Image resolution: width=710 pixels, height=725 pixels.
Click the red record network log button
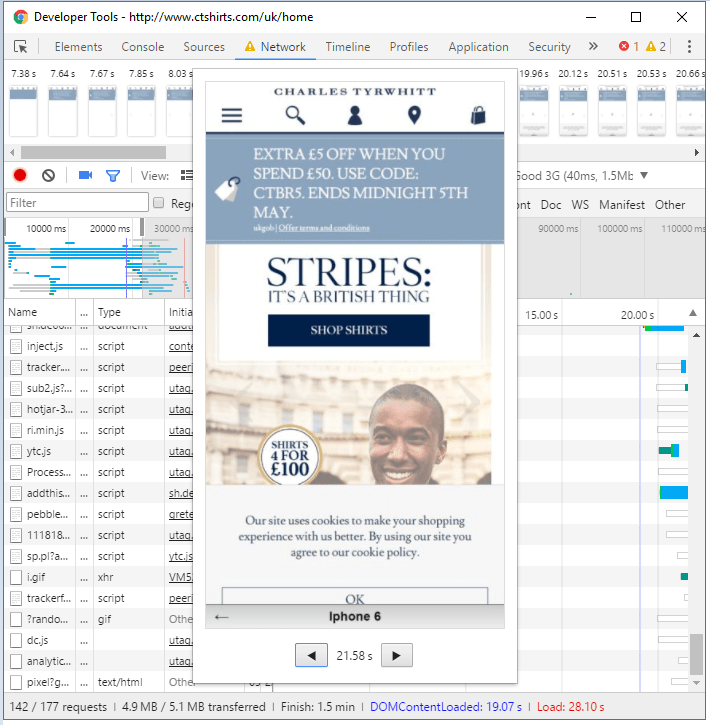pyautogui.click(x=20, y=175)
